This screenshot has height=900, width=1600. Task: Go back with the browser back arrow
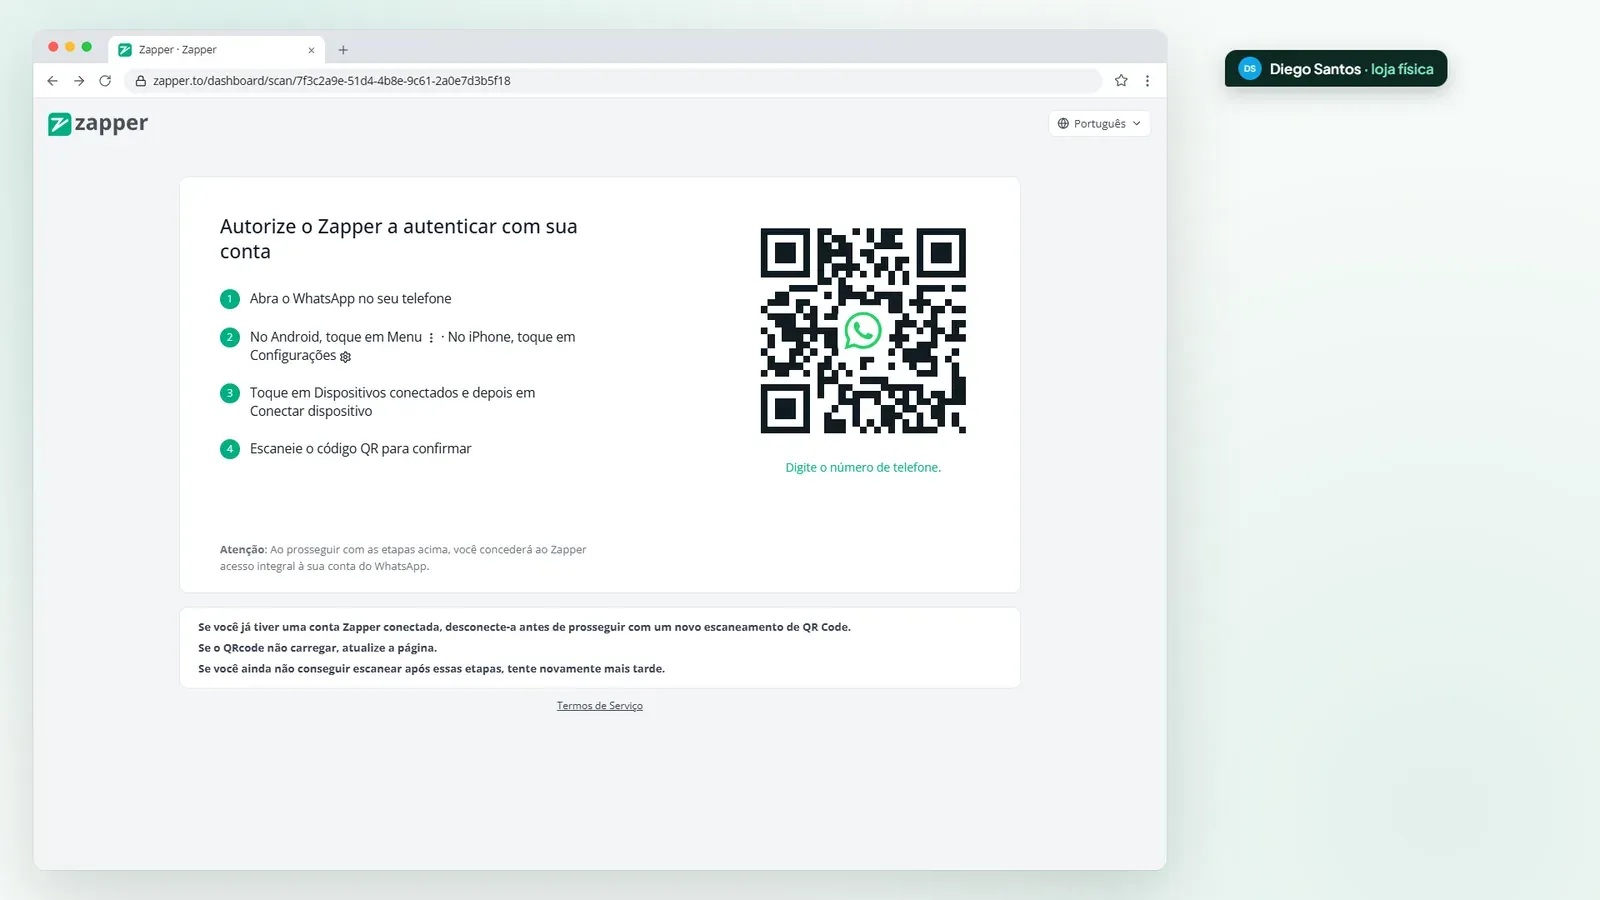[x=52, y=81]
